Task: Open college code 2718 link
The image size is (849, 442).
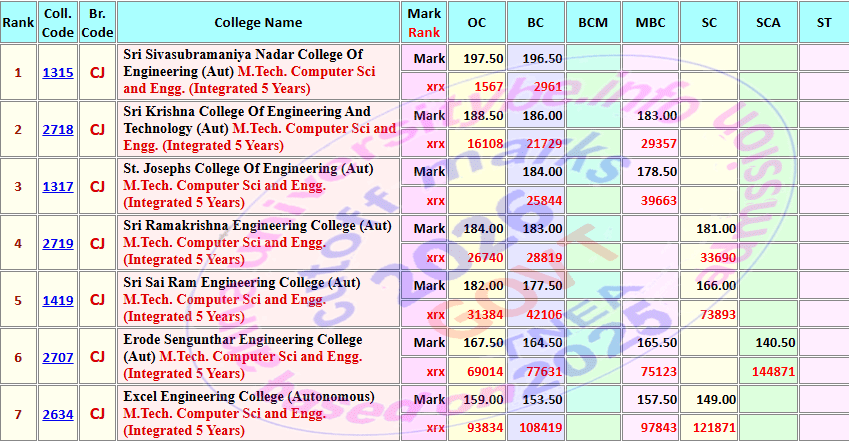Action: pyautogui.click(x=58, y=129)
